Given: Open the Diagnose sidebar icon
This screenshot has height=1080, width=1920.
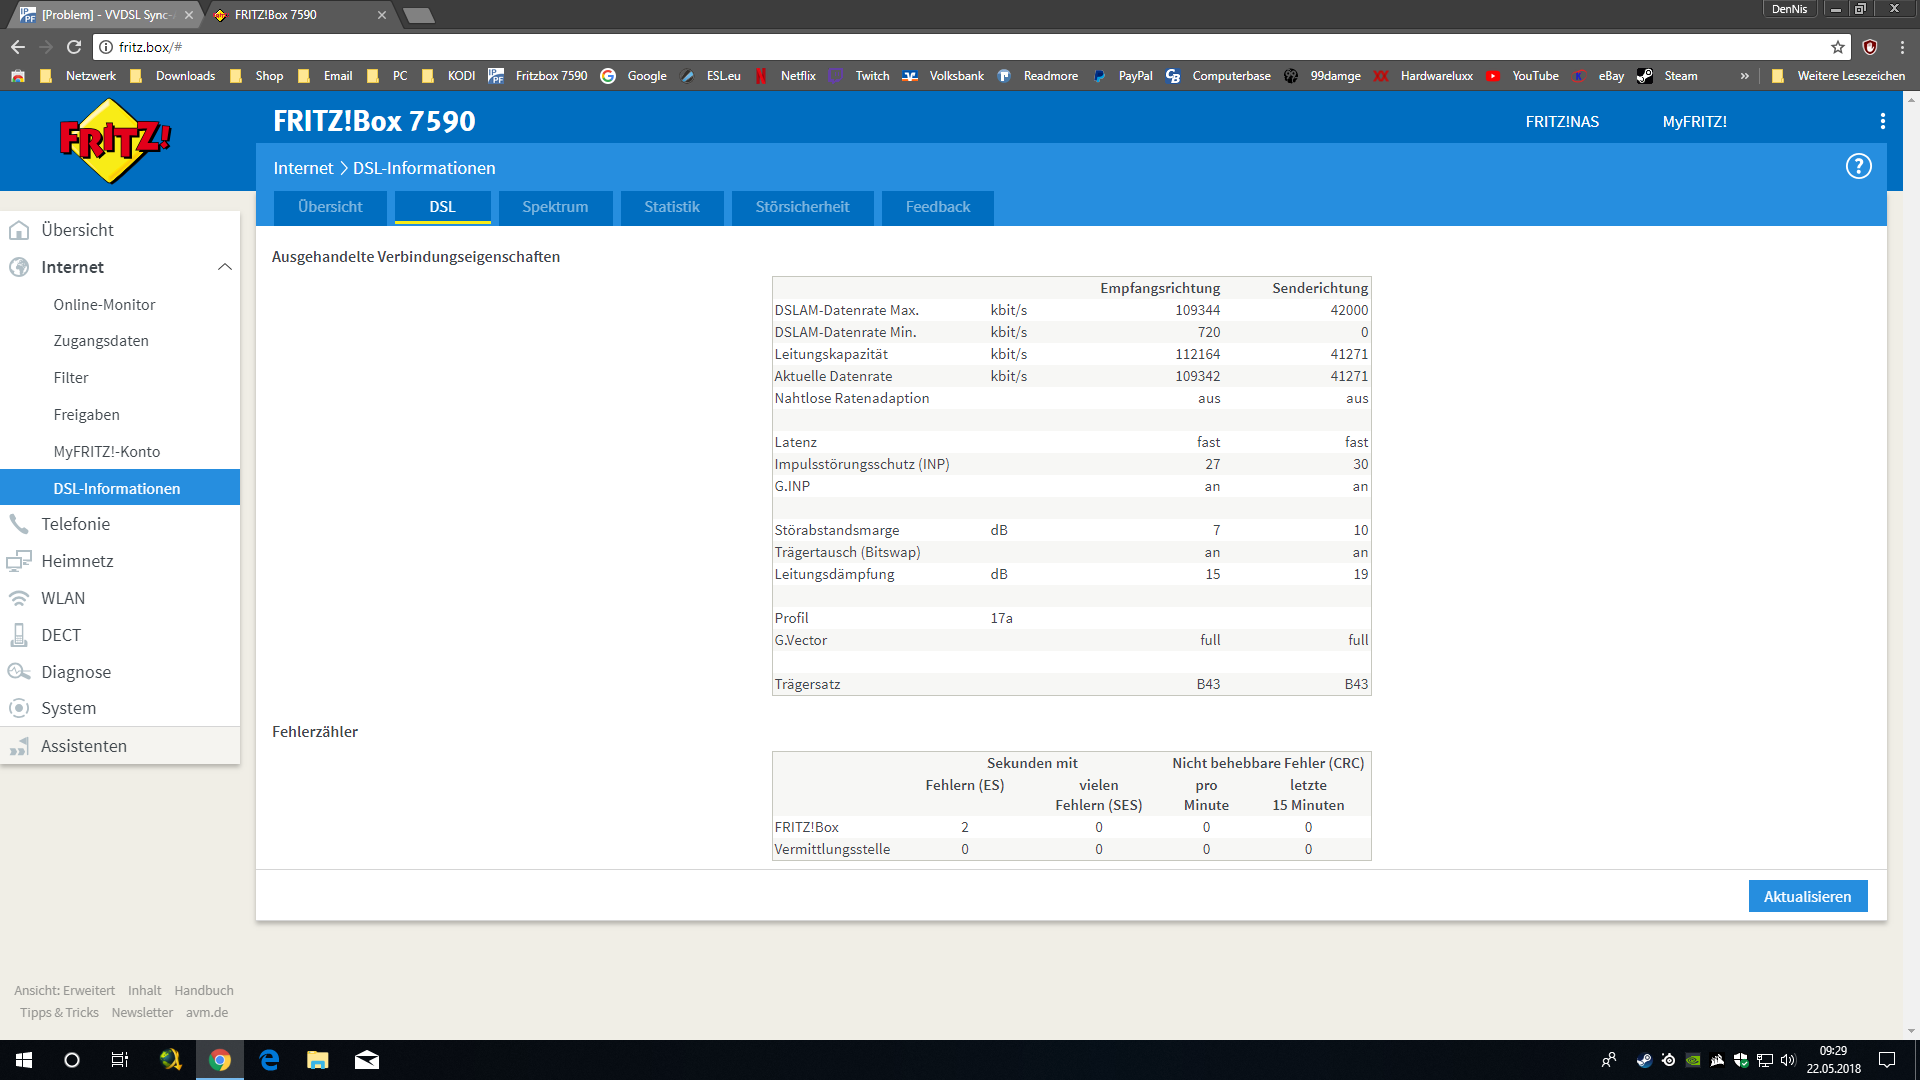Looking at the screenshot, I should point(19,672).
